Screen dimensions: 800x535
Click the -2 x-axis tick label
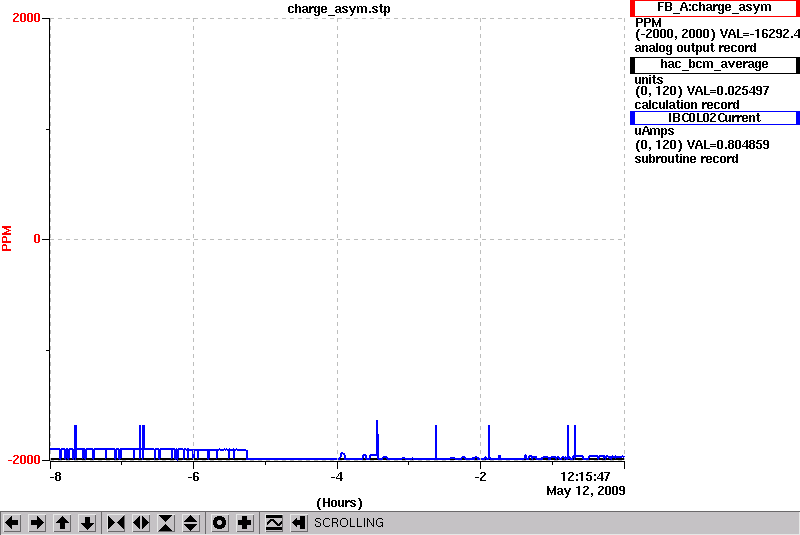480,477
